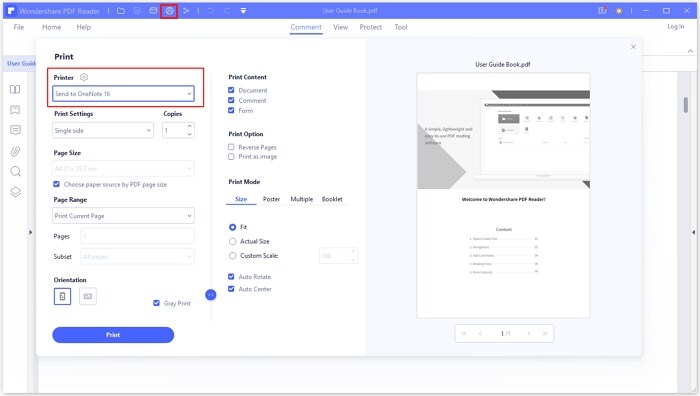
Task: Open the layers panel in left sidebar
Action: pyautogui.click(x=15, y=192)
